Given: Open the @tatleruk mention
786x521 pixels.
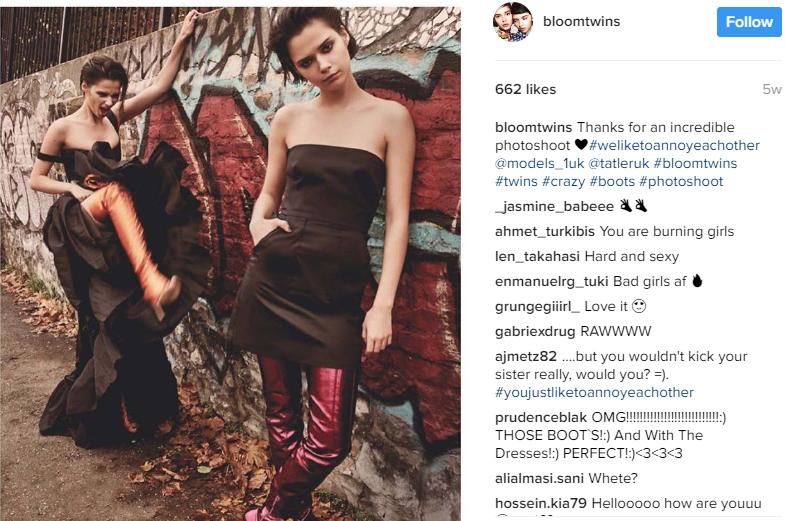Looking at the screenshot, I should click(x=619, y=163).
